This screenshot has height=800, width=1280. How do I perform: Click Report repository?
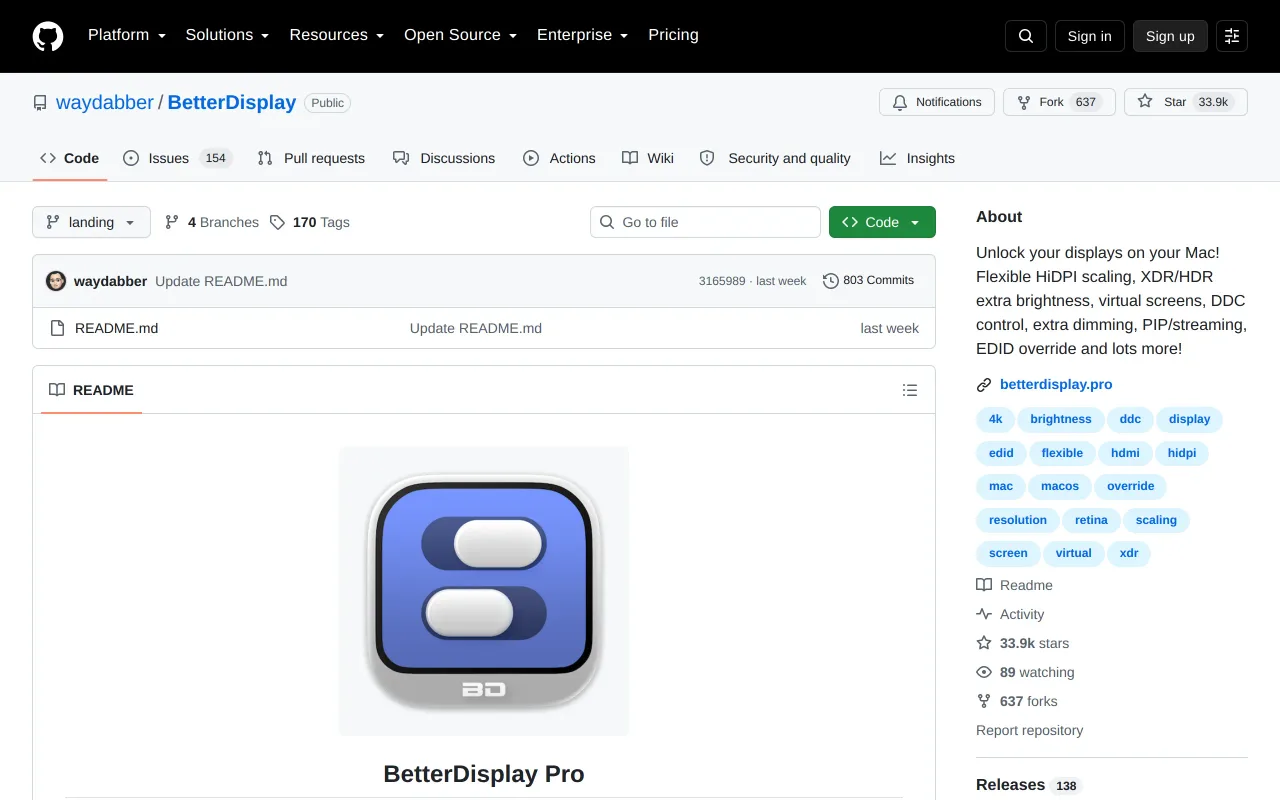(1029, 730)
